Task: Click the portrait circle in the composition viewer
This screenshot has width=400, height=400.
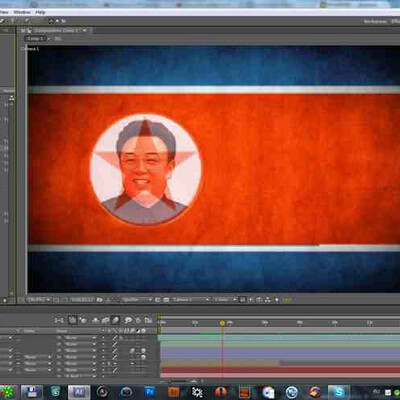Action: click(145, 170)
